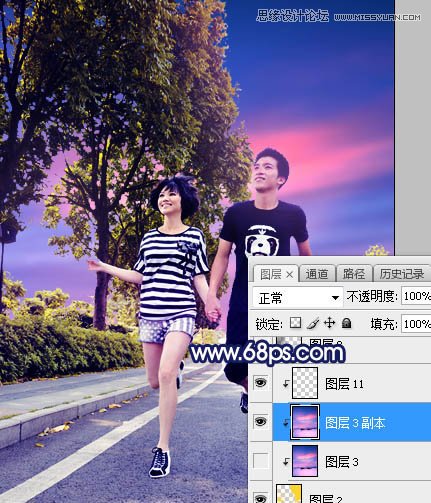Image resolution: width=431 pixels, height=503 pixels.
Task: Lock transparent pixels icon
Action: coord(295,323)
